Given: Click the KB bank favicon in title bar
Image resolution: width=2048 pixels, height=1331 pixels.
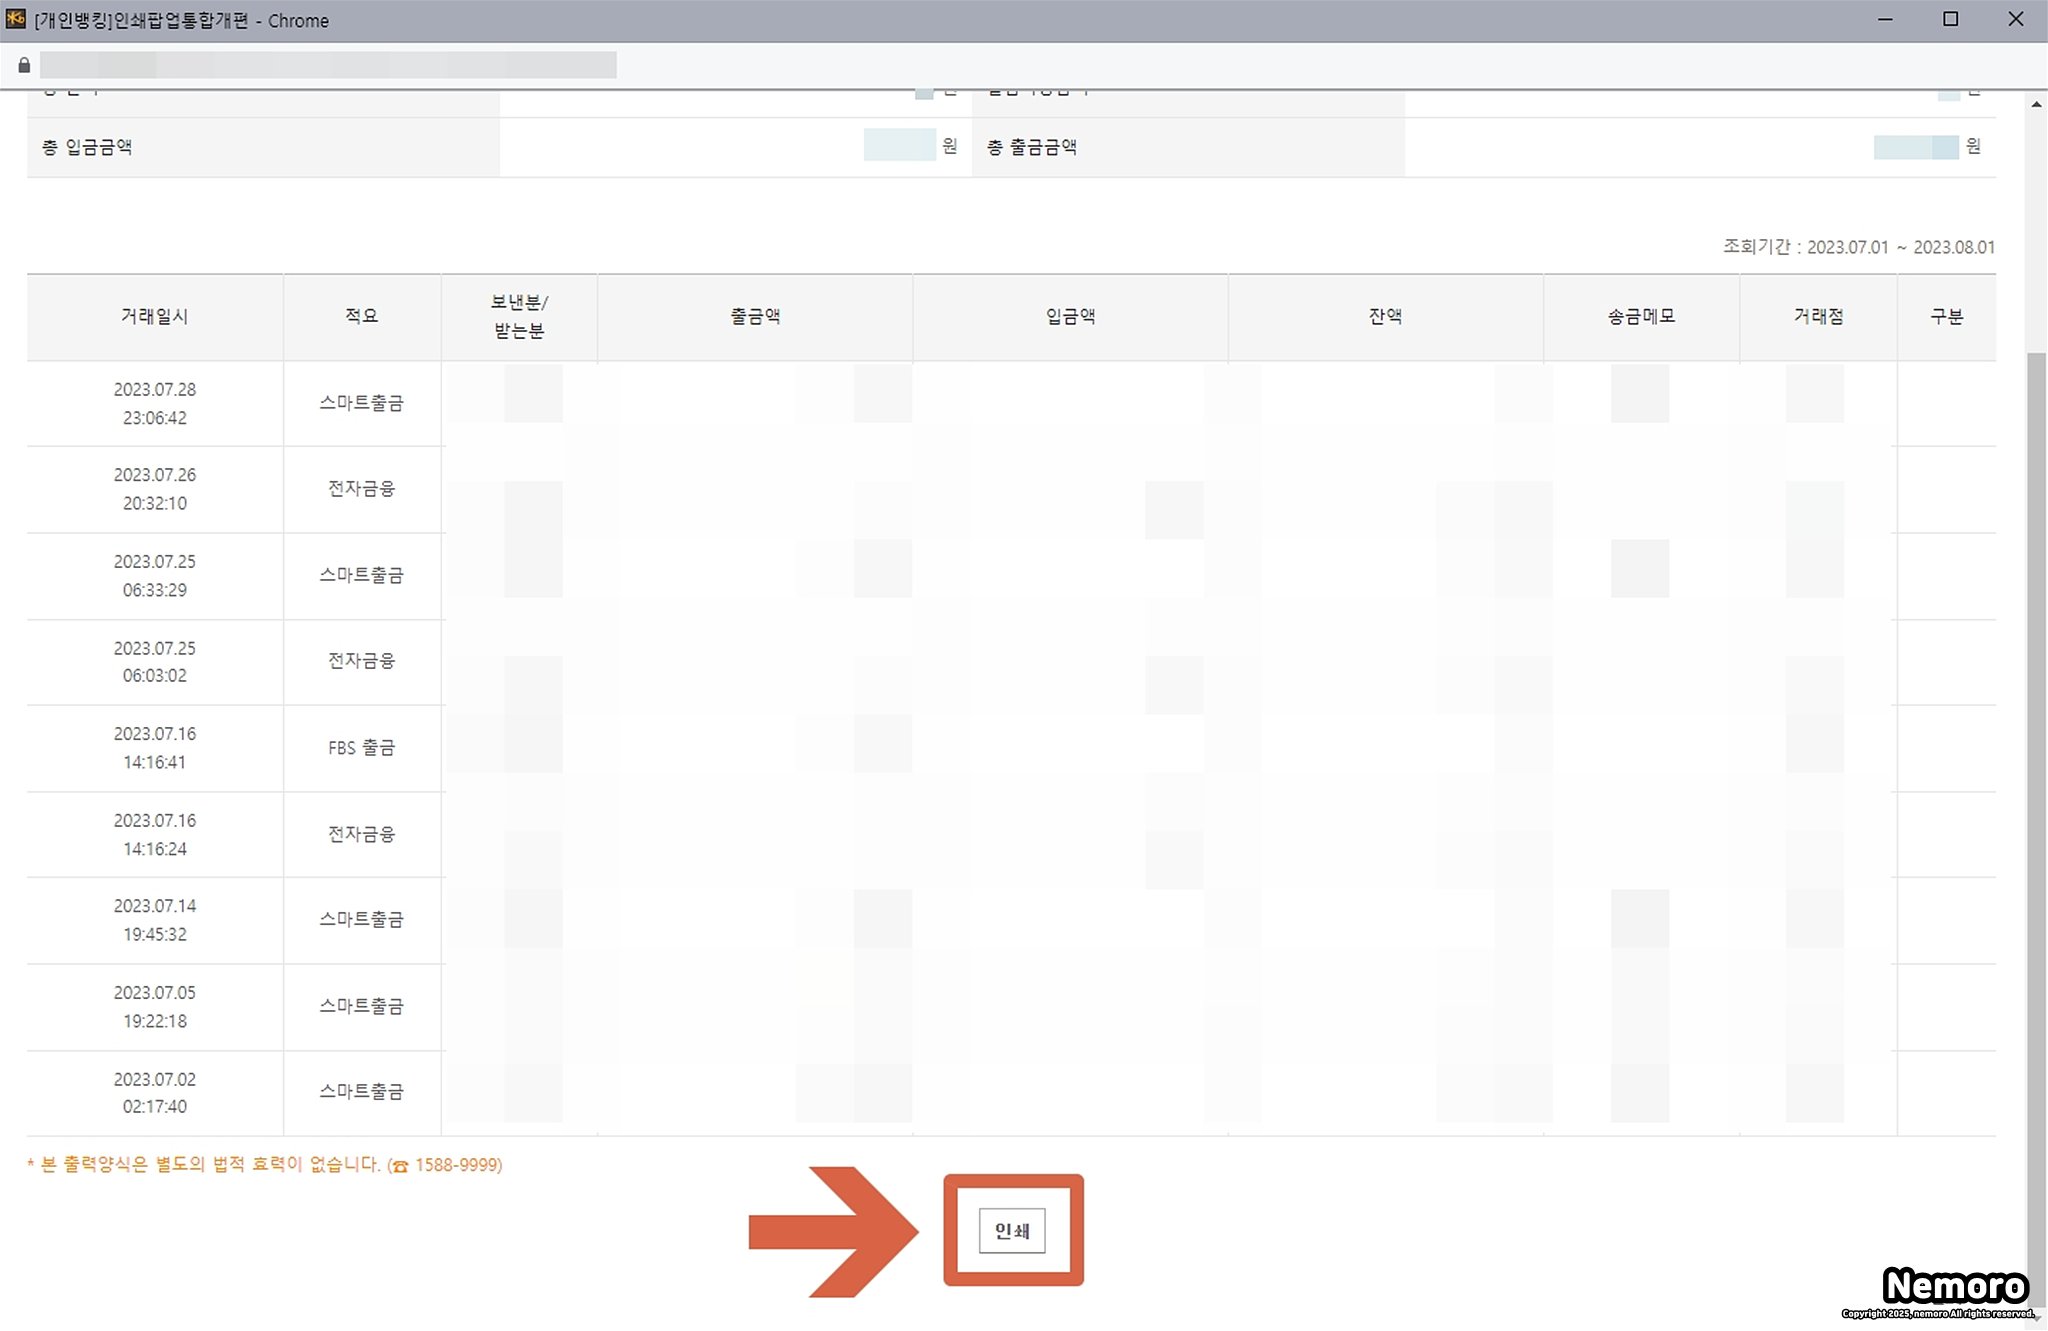Looking at the screenshot, I should [x=15, y=19].
